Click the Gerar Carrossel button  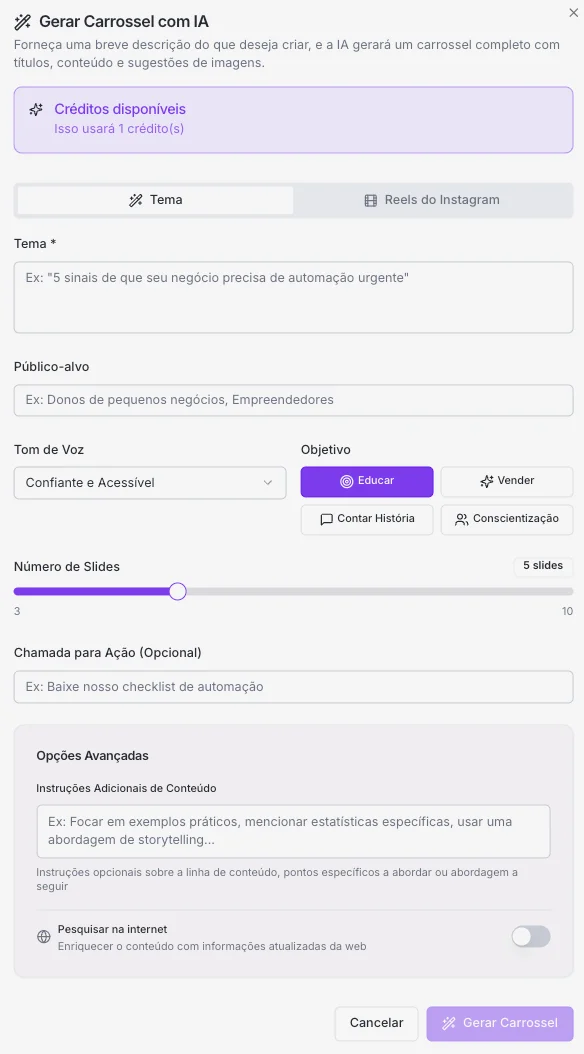point(499,1023)
